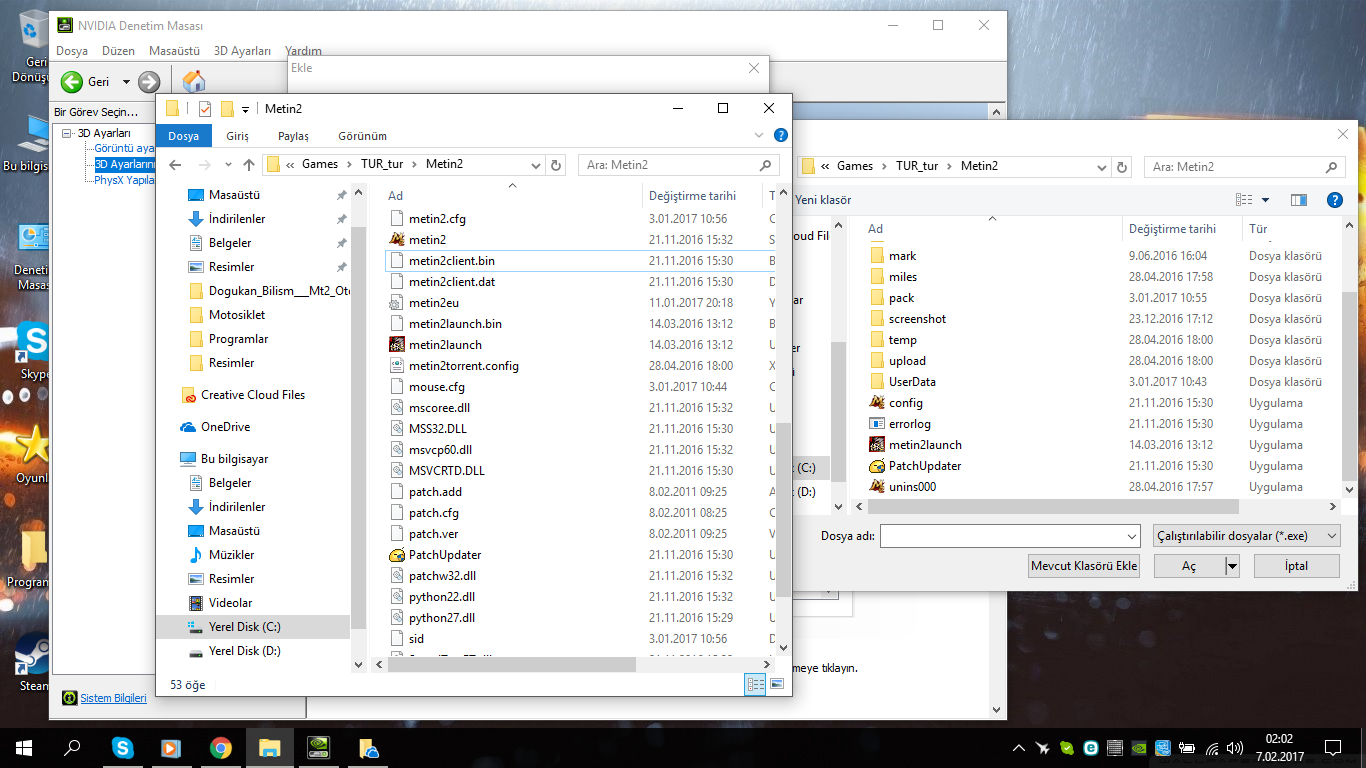Sort Explorer by Değiştirme tarihi column
Image resolution: width=1366 pixels, height=768 pixels.
point(692,196)
